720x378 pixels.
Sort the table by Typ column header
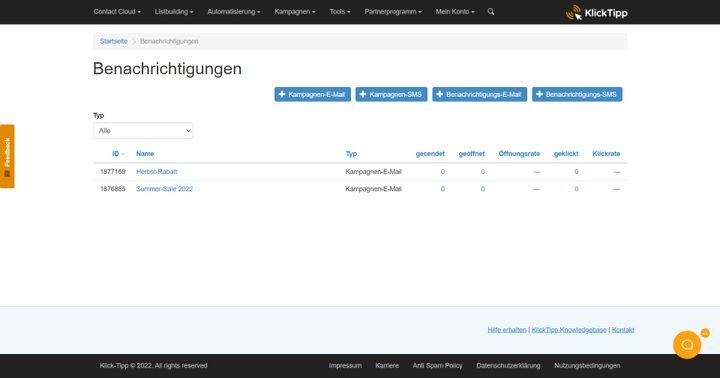[x=351, y=154]
